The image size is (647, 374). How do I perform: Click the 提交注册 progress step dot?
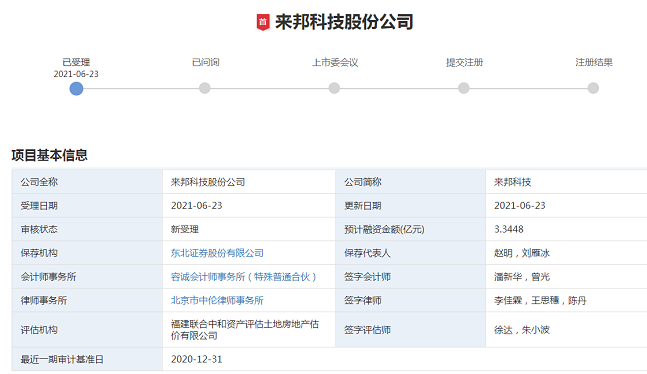pos(464,88)
